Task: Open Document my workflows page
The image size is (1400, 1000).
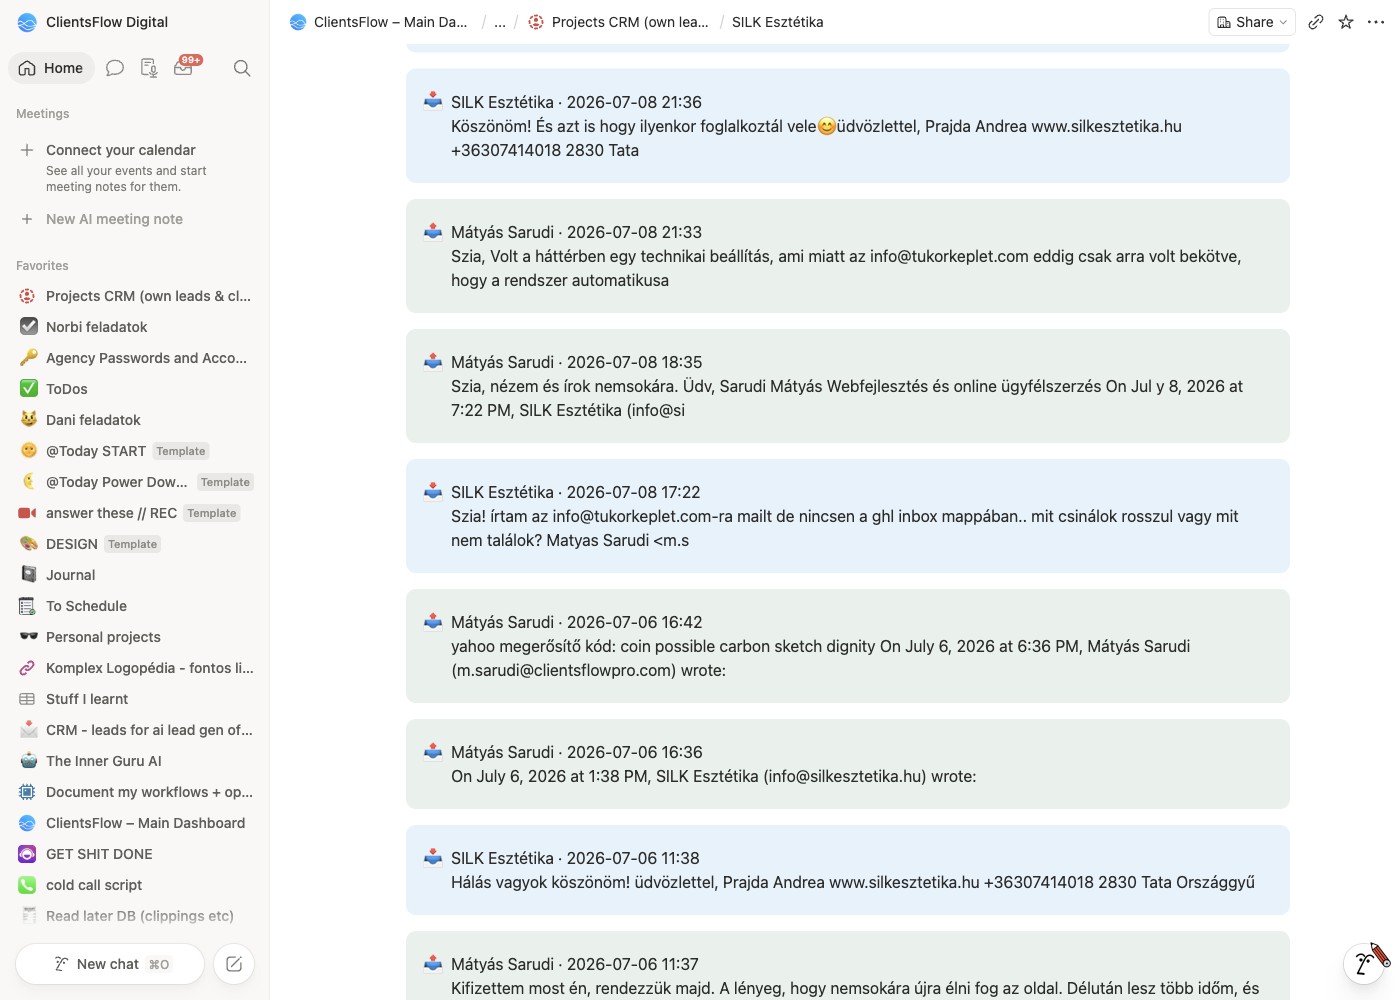Action: click(x=136, y=792)
